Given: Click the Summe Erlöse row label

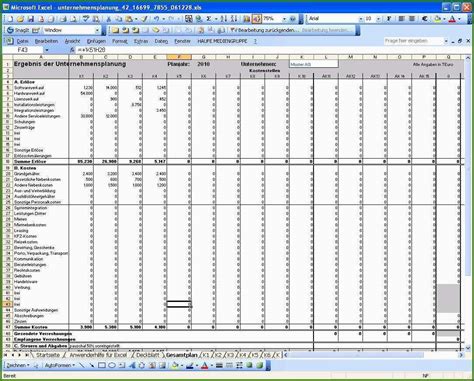Looking at the screenshot, I should click(30, 161).
